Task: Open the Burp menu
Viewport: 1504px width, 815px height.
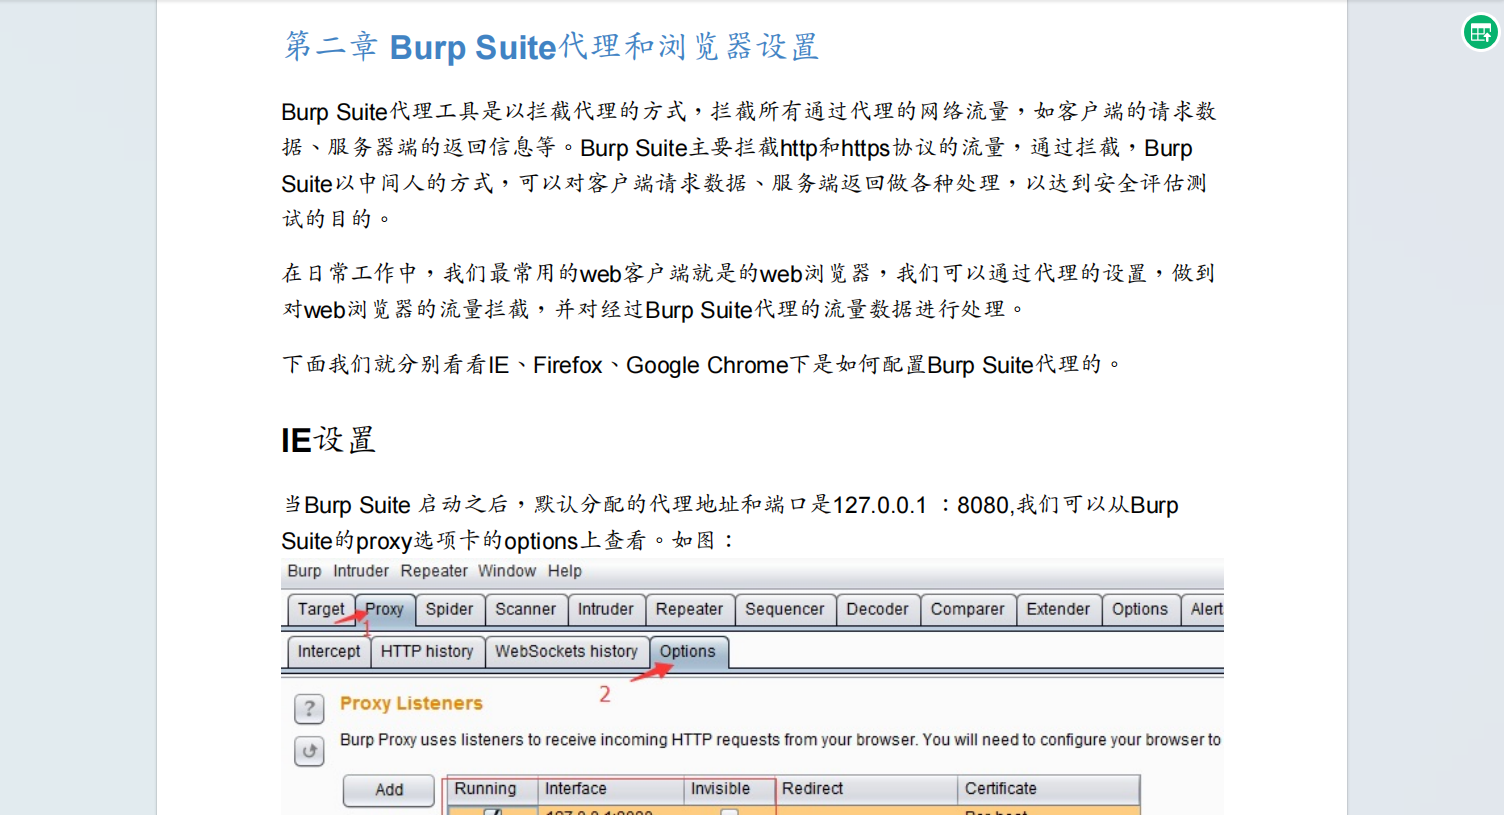Action: click(304, 571)
